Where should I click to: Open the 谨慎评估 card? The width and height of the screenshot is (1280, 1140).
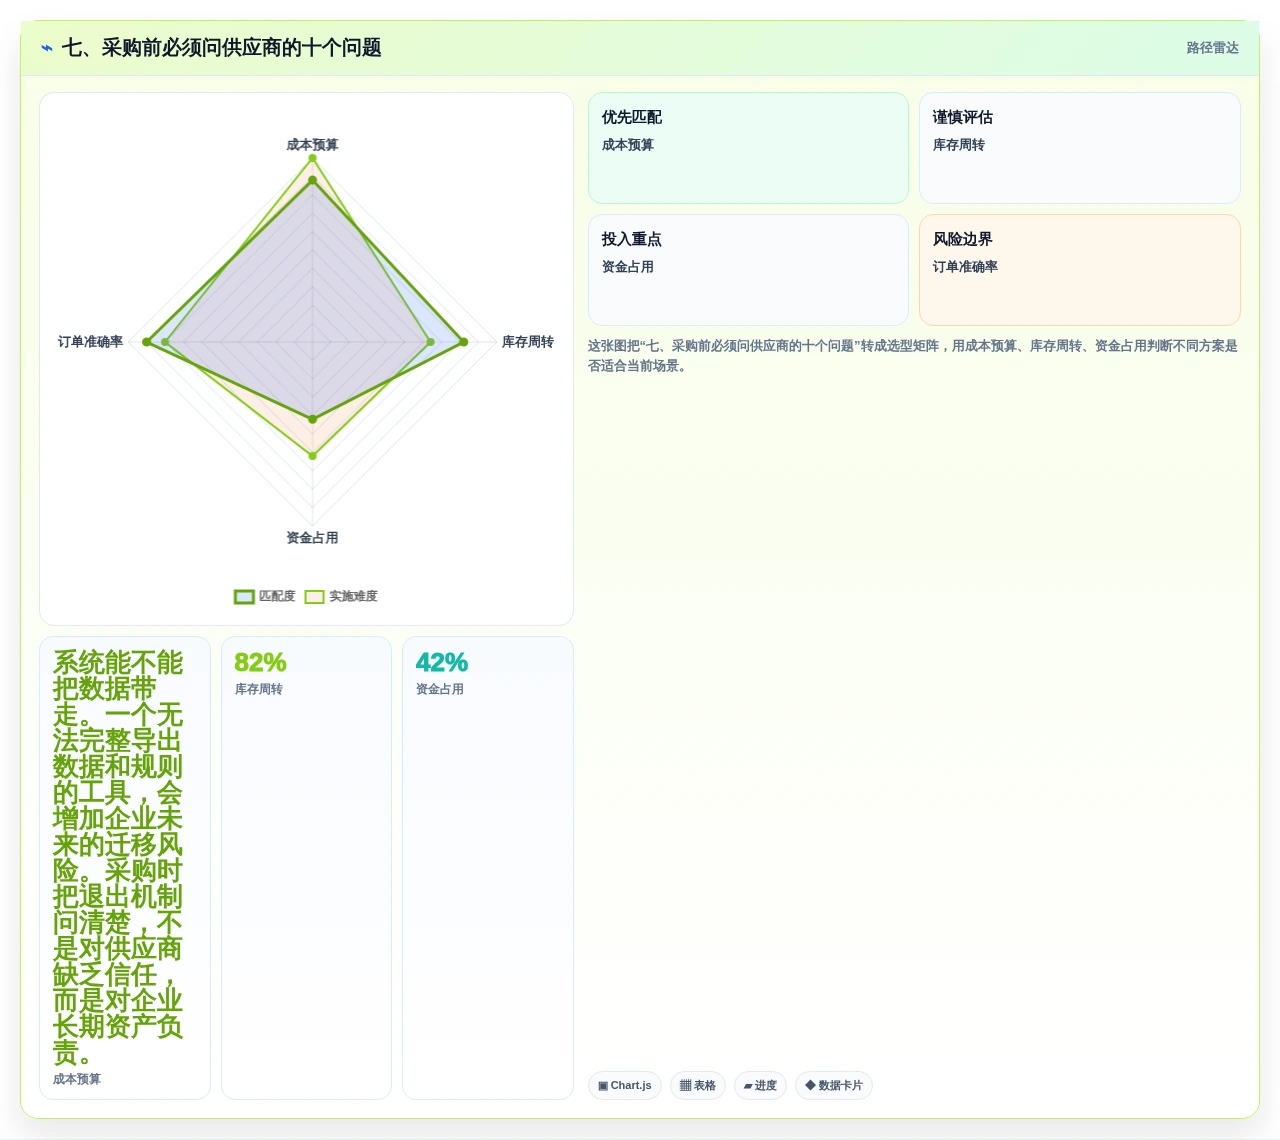1080,148
